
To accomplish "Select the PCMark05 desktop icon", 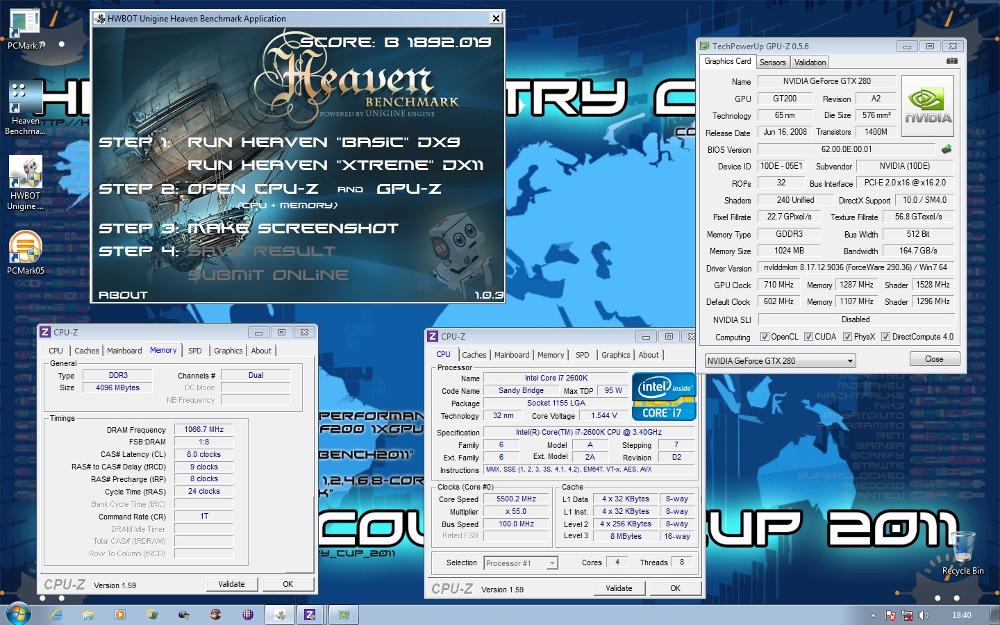I will tap(25, 253).
